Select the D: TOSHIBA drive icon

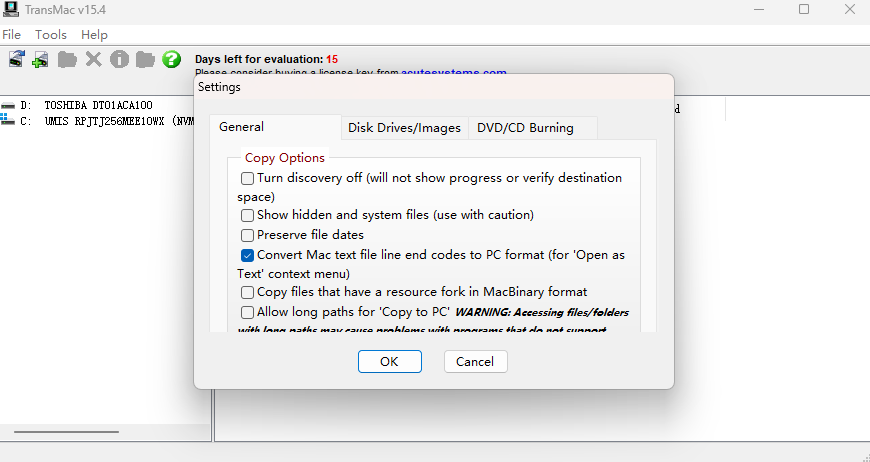(x=9, y=106)
